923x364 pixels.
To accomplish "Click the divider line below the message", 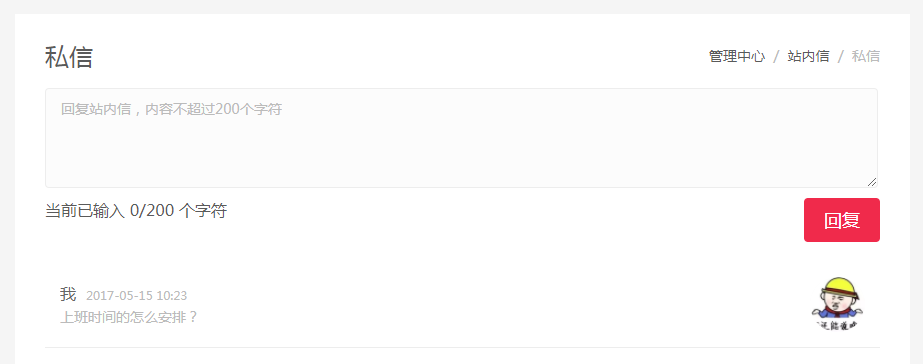I will (x=462, y=348).
